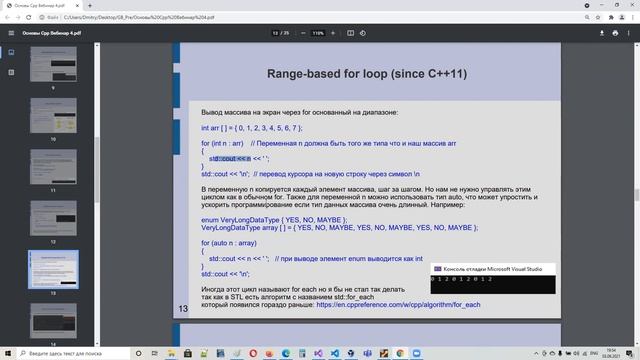Image resolution: width=640 pixels, height=360 pixels.
Task: Open page 14 thumbnail
Action: coord(53,321)
